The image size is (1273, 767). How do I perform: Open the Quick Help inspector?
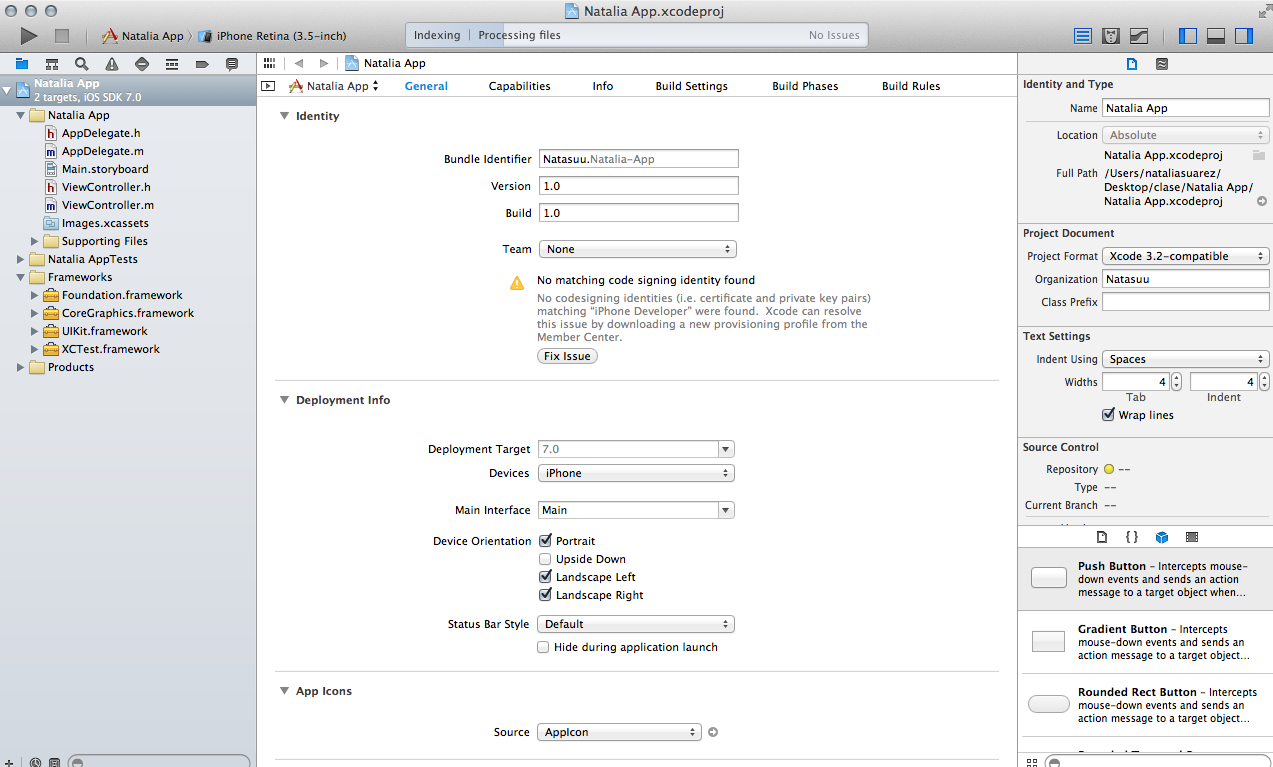(x=1161, y=64)
